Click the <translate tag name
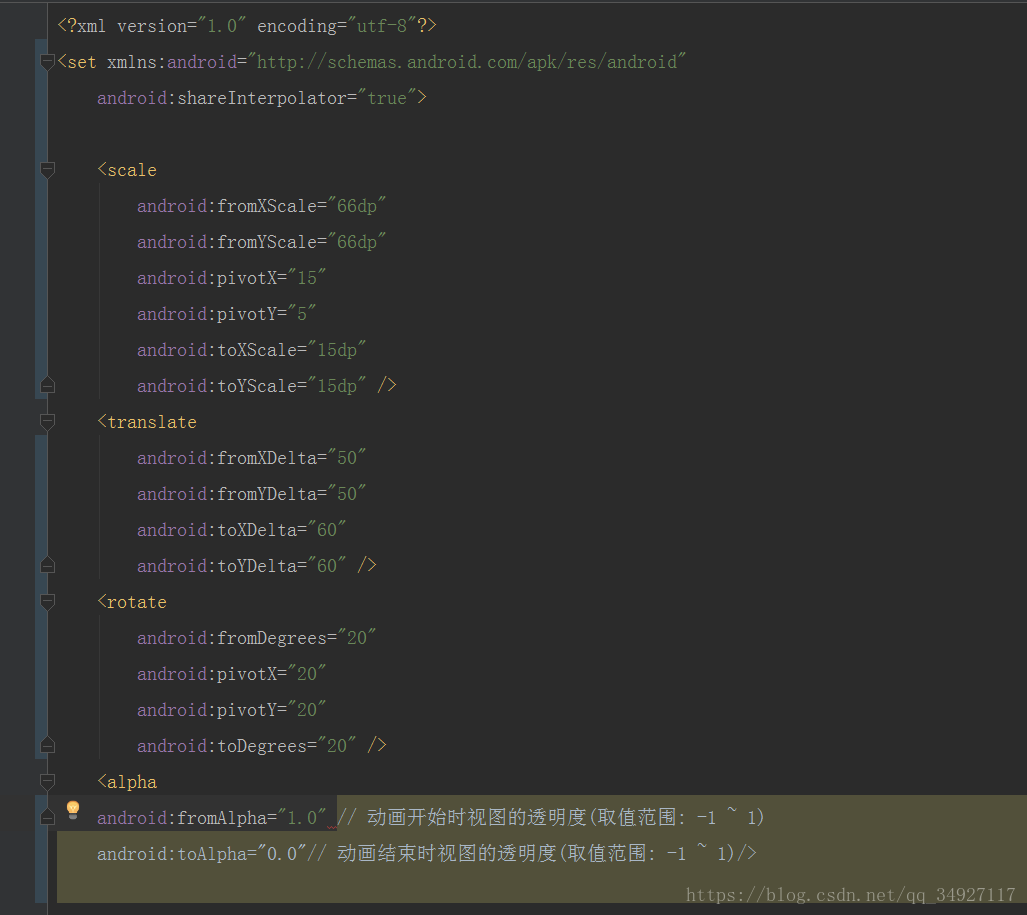The height and width of the screenshot is (915, 1027). [147, 422]
